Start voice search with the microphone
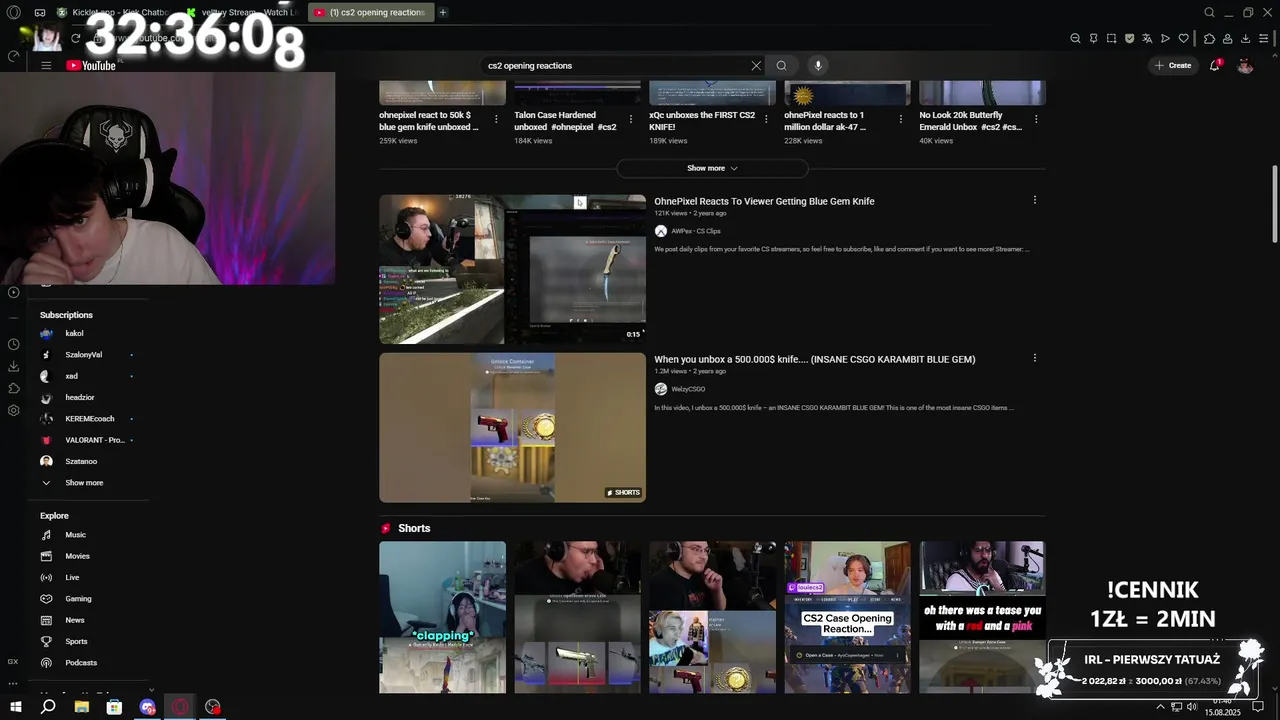 tap(818, 65)
